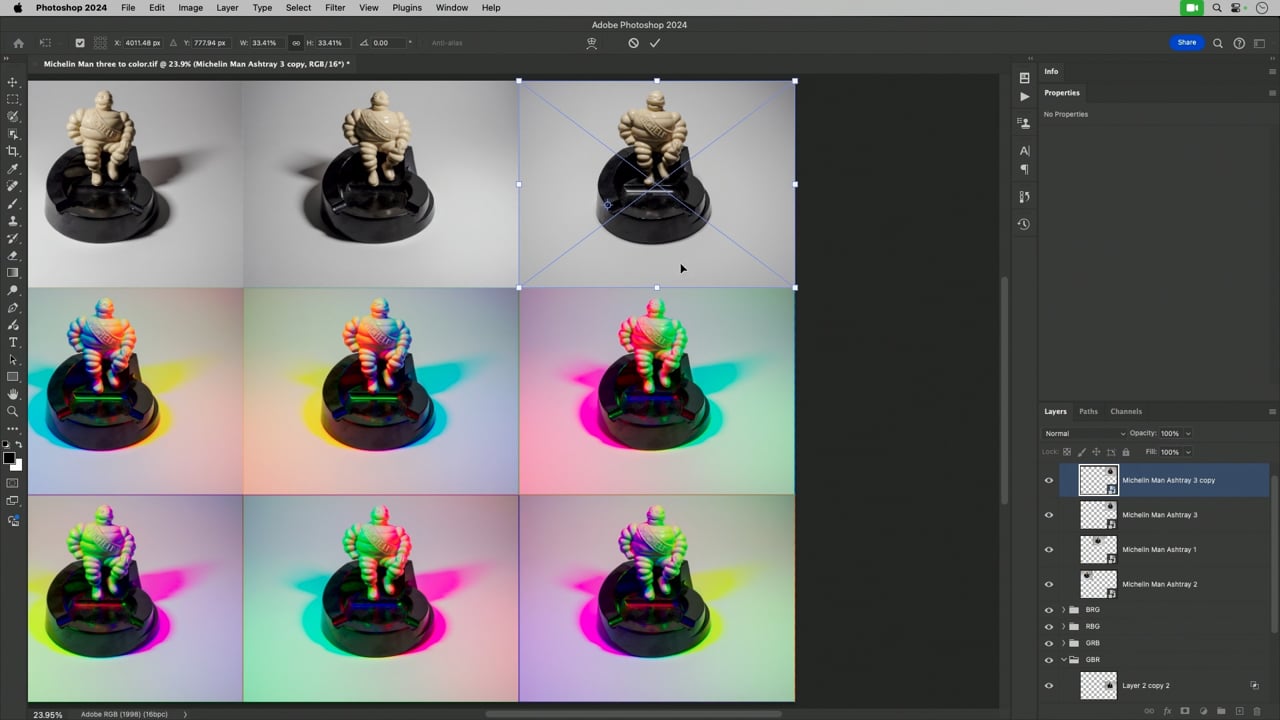Toggle the reference point checkbox in options bar
Viewport: 1280px width, 720px height.
(x=80, y=43)
